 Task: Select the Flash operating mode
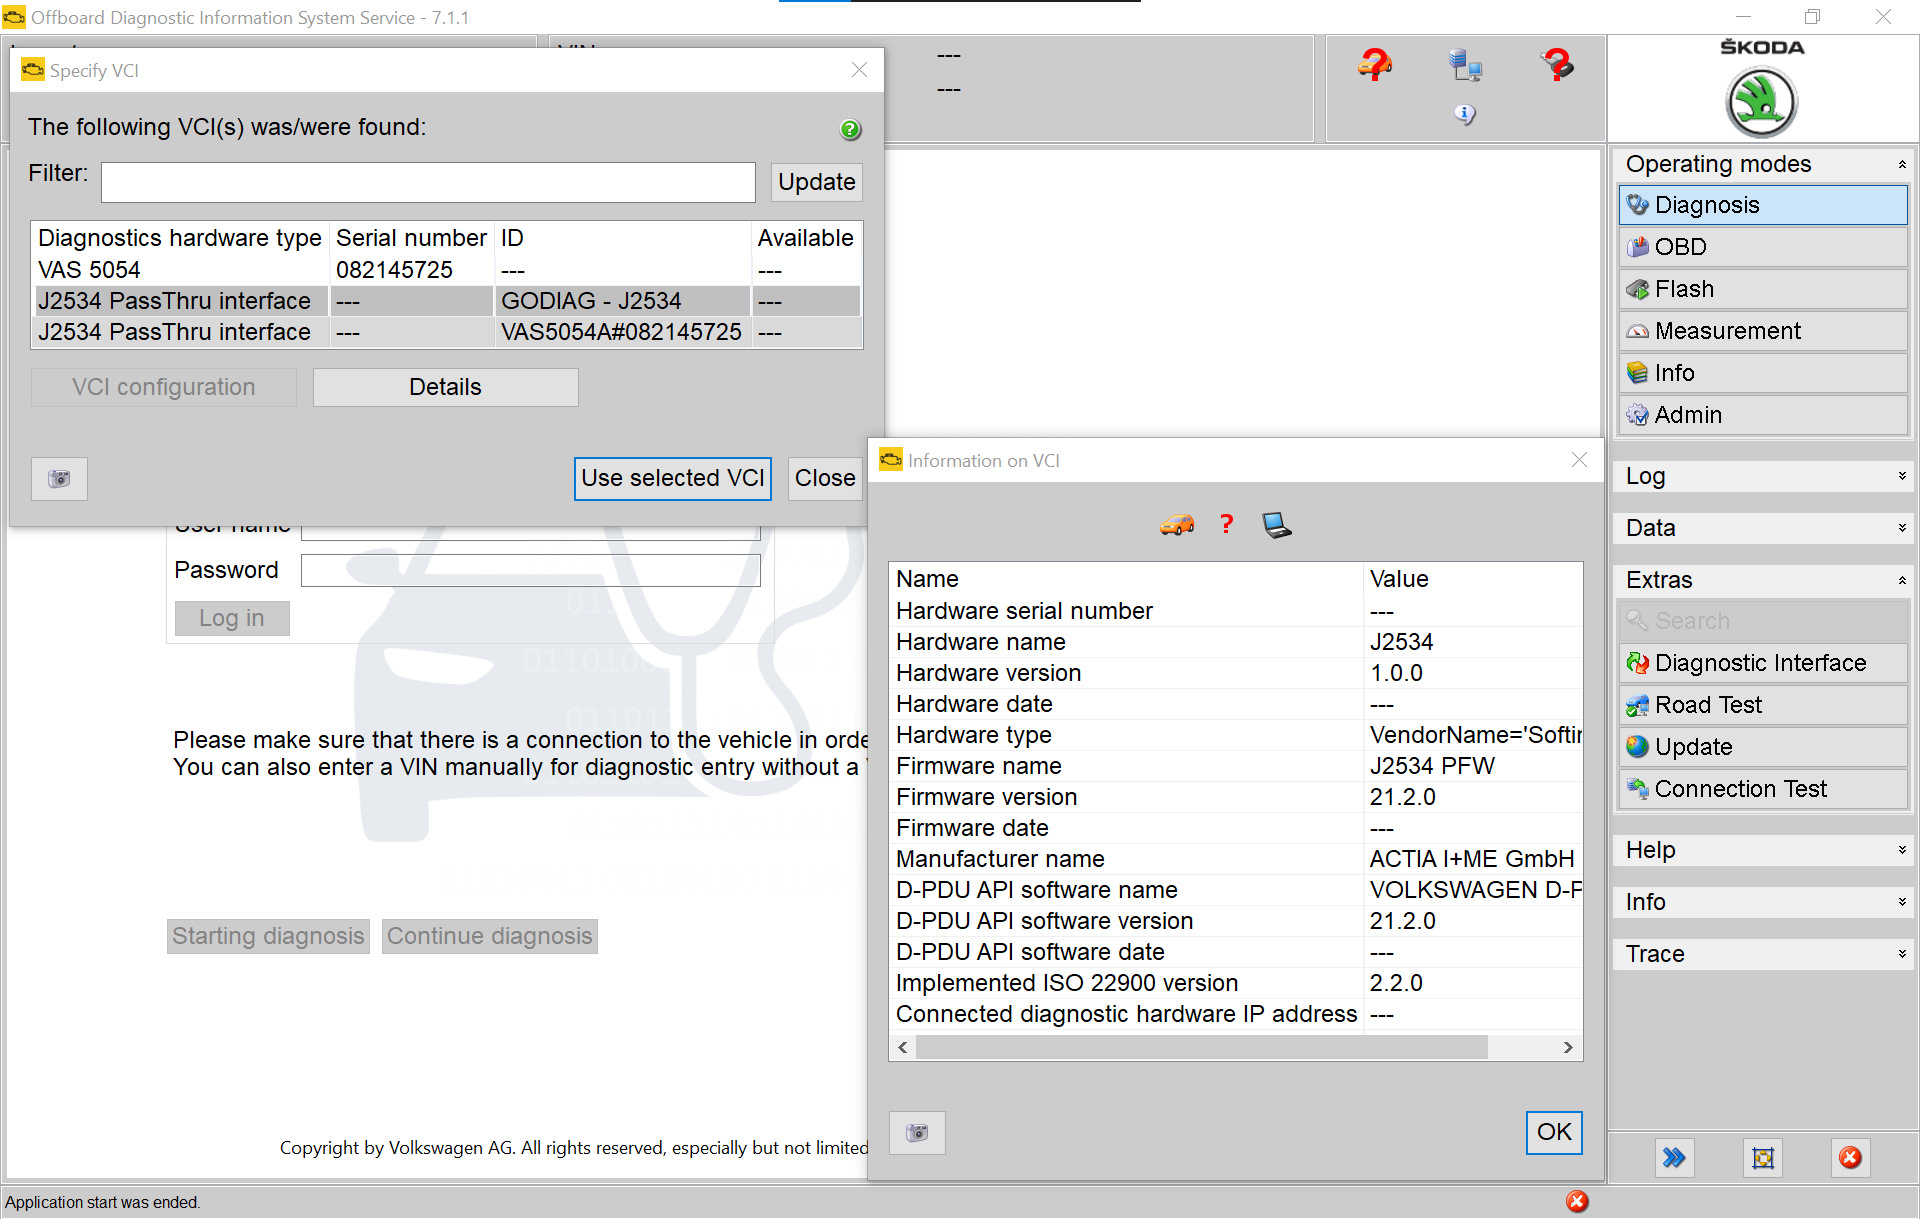1763,289
